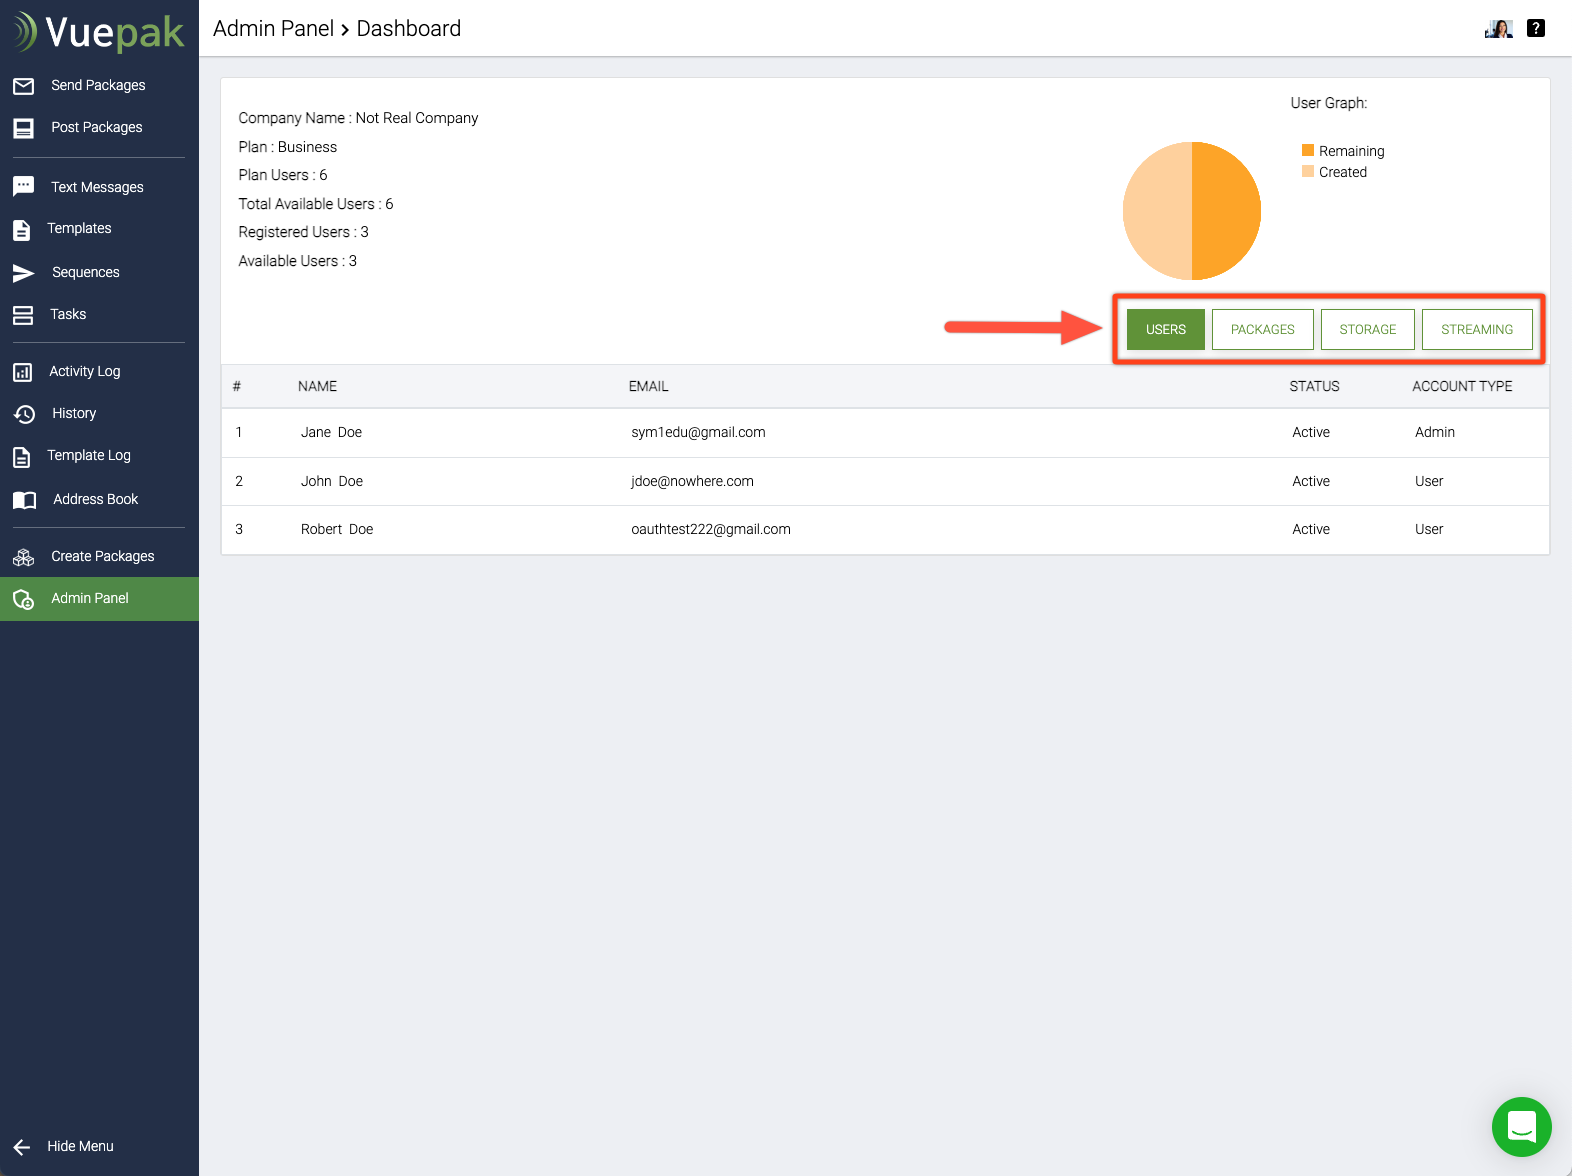Collapse sidebar with Hide Menu
Screen dimensions: 1572x1176
[64, 1146]
